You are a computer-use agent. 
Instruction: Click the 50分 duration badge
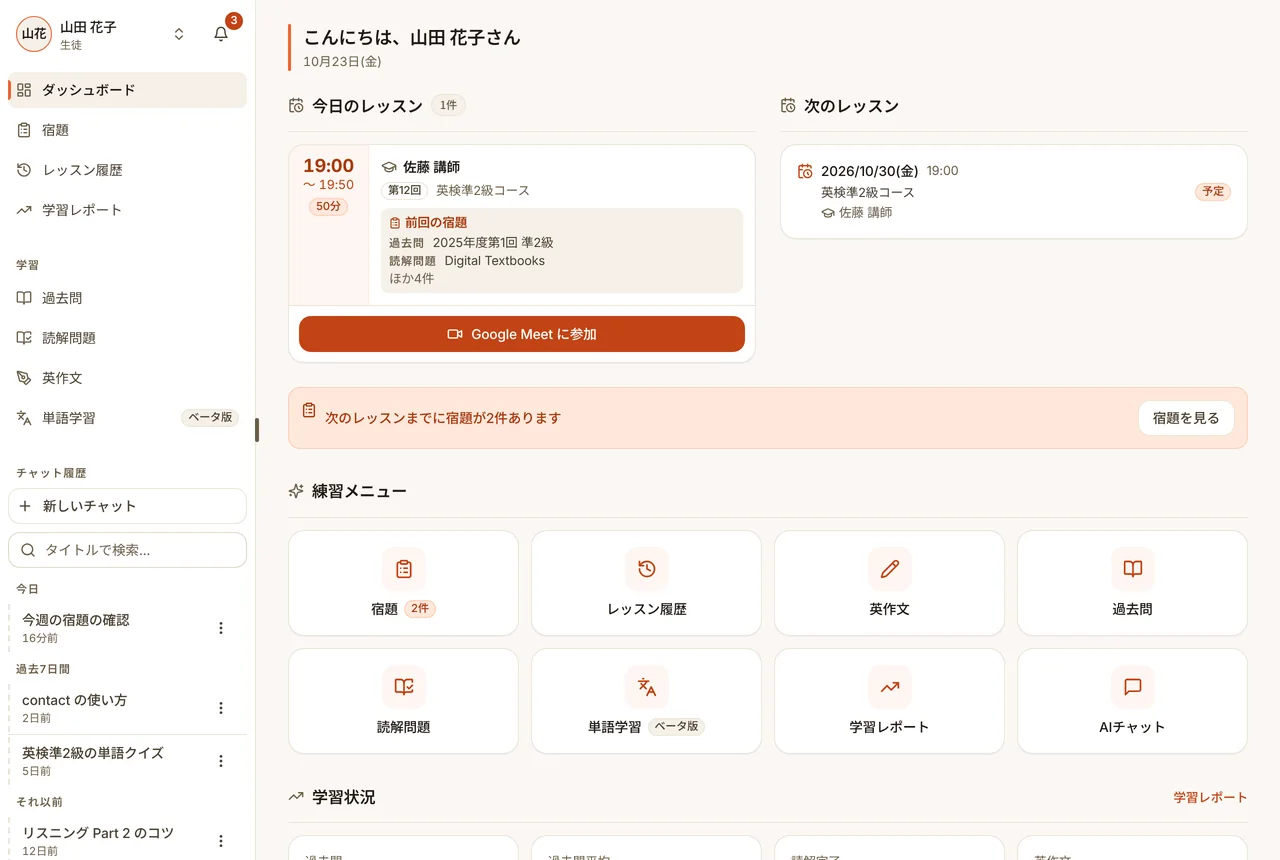pos(328,206)
